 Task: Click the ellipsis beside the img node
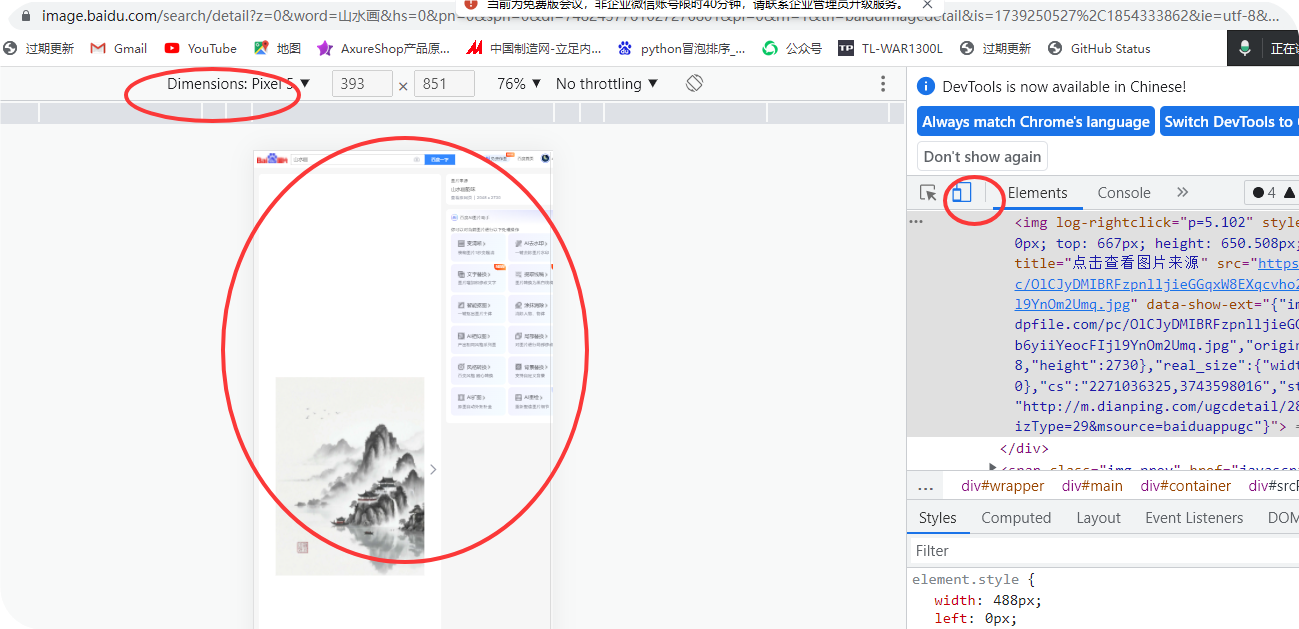coord(916,222)
